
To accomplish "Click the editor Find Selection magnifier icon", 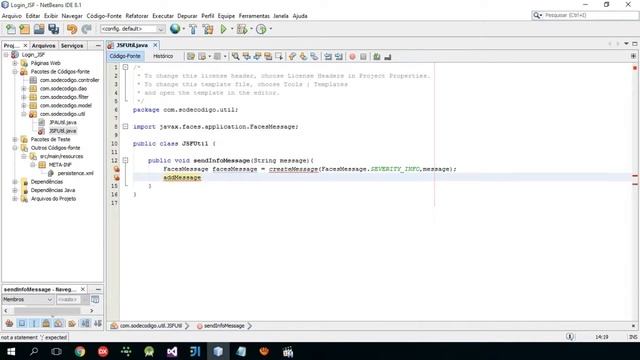I will pyautogui.click(x=236, y=56).
